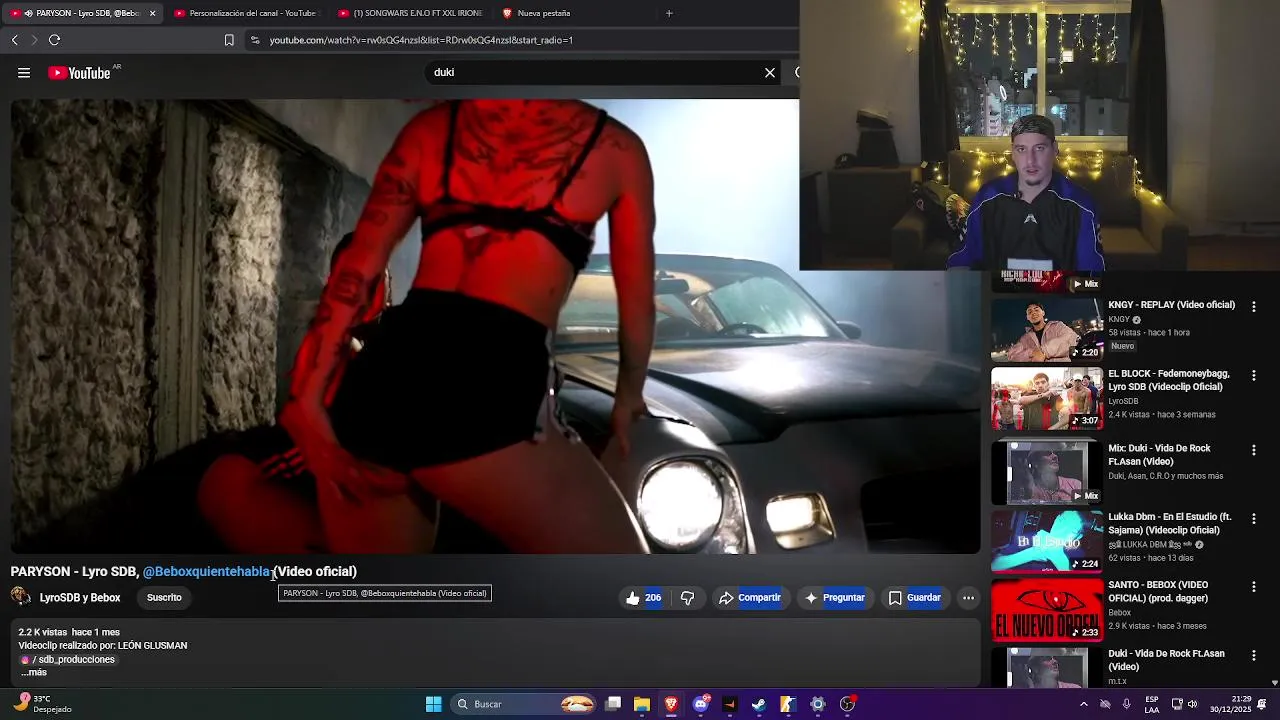The height and width of the screenshot is (720, 1280).
Task: Open options menu for the 'SANTO - BEBOX' video
Action: point(1253,587)
